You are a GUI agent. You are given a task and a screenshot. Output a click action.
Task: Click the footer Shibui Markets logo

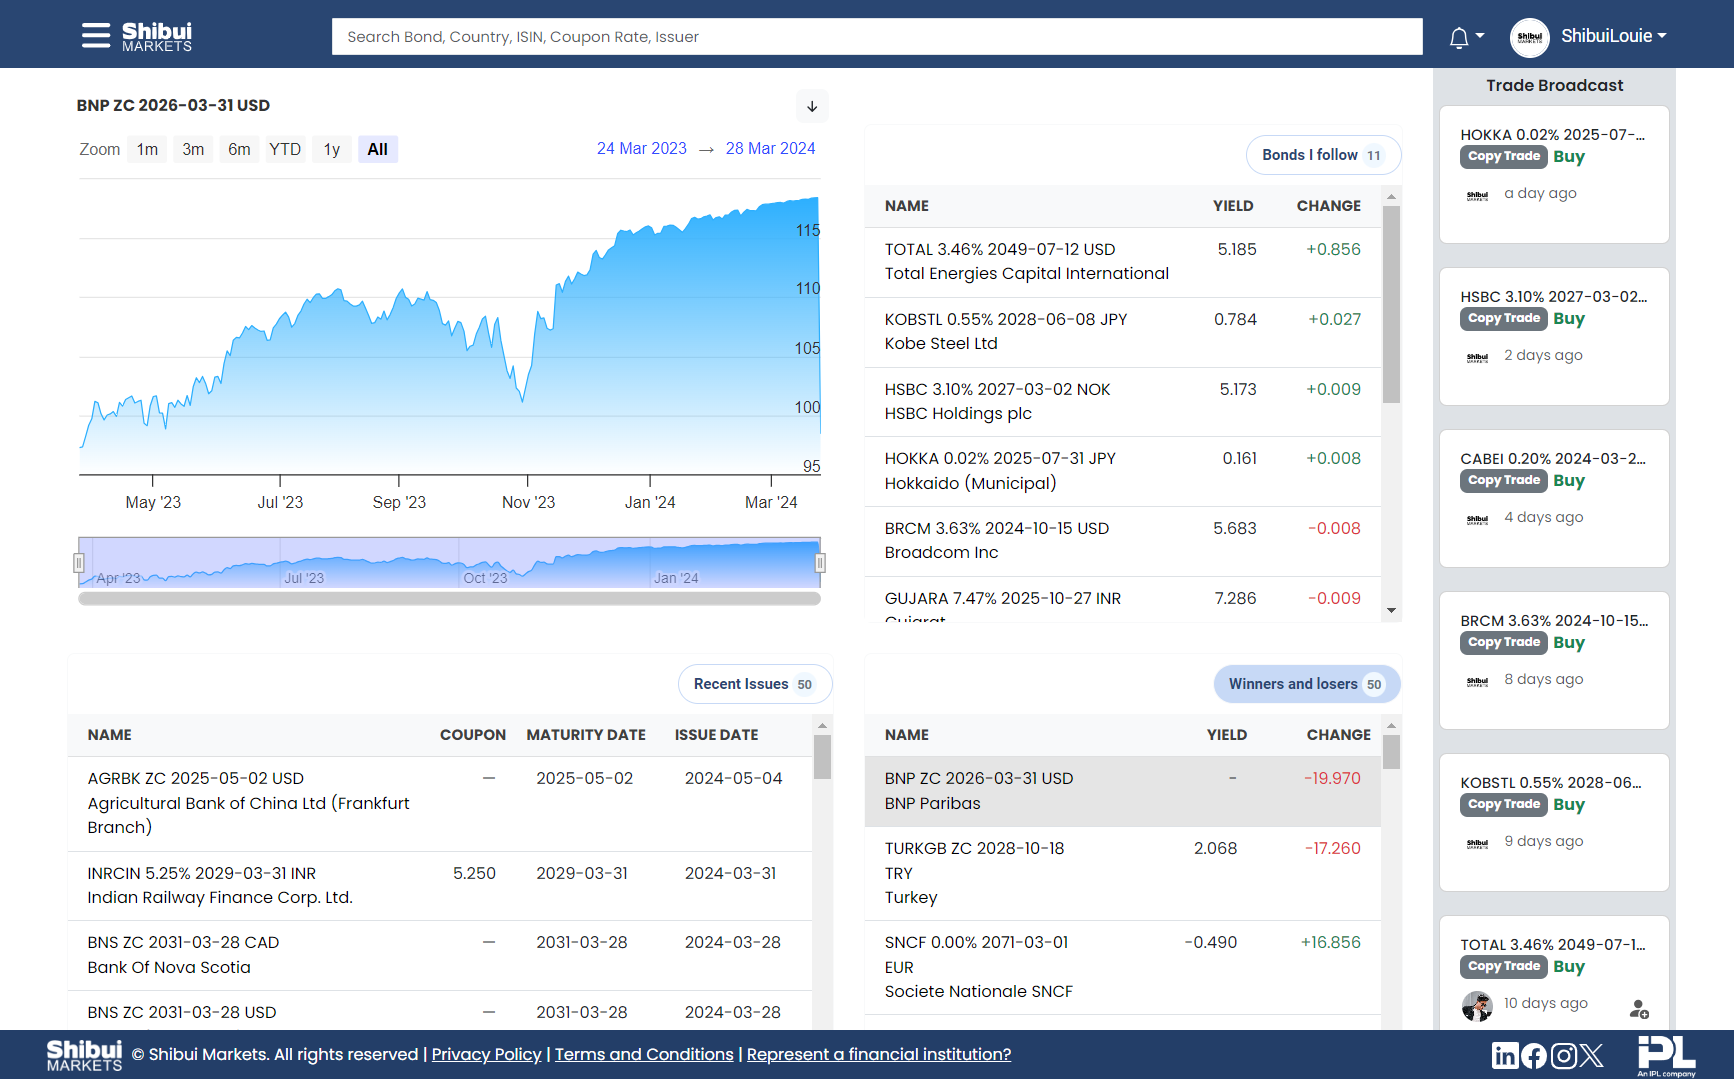click(x=84, y=1055)
